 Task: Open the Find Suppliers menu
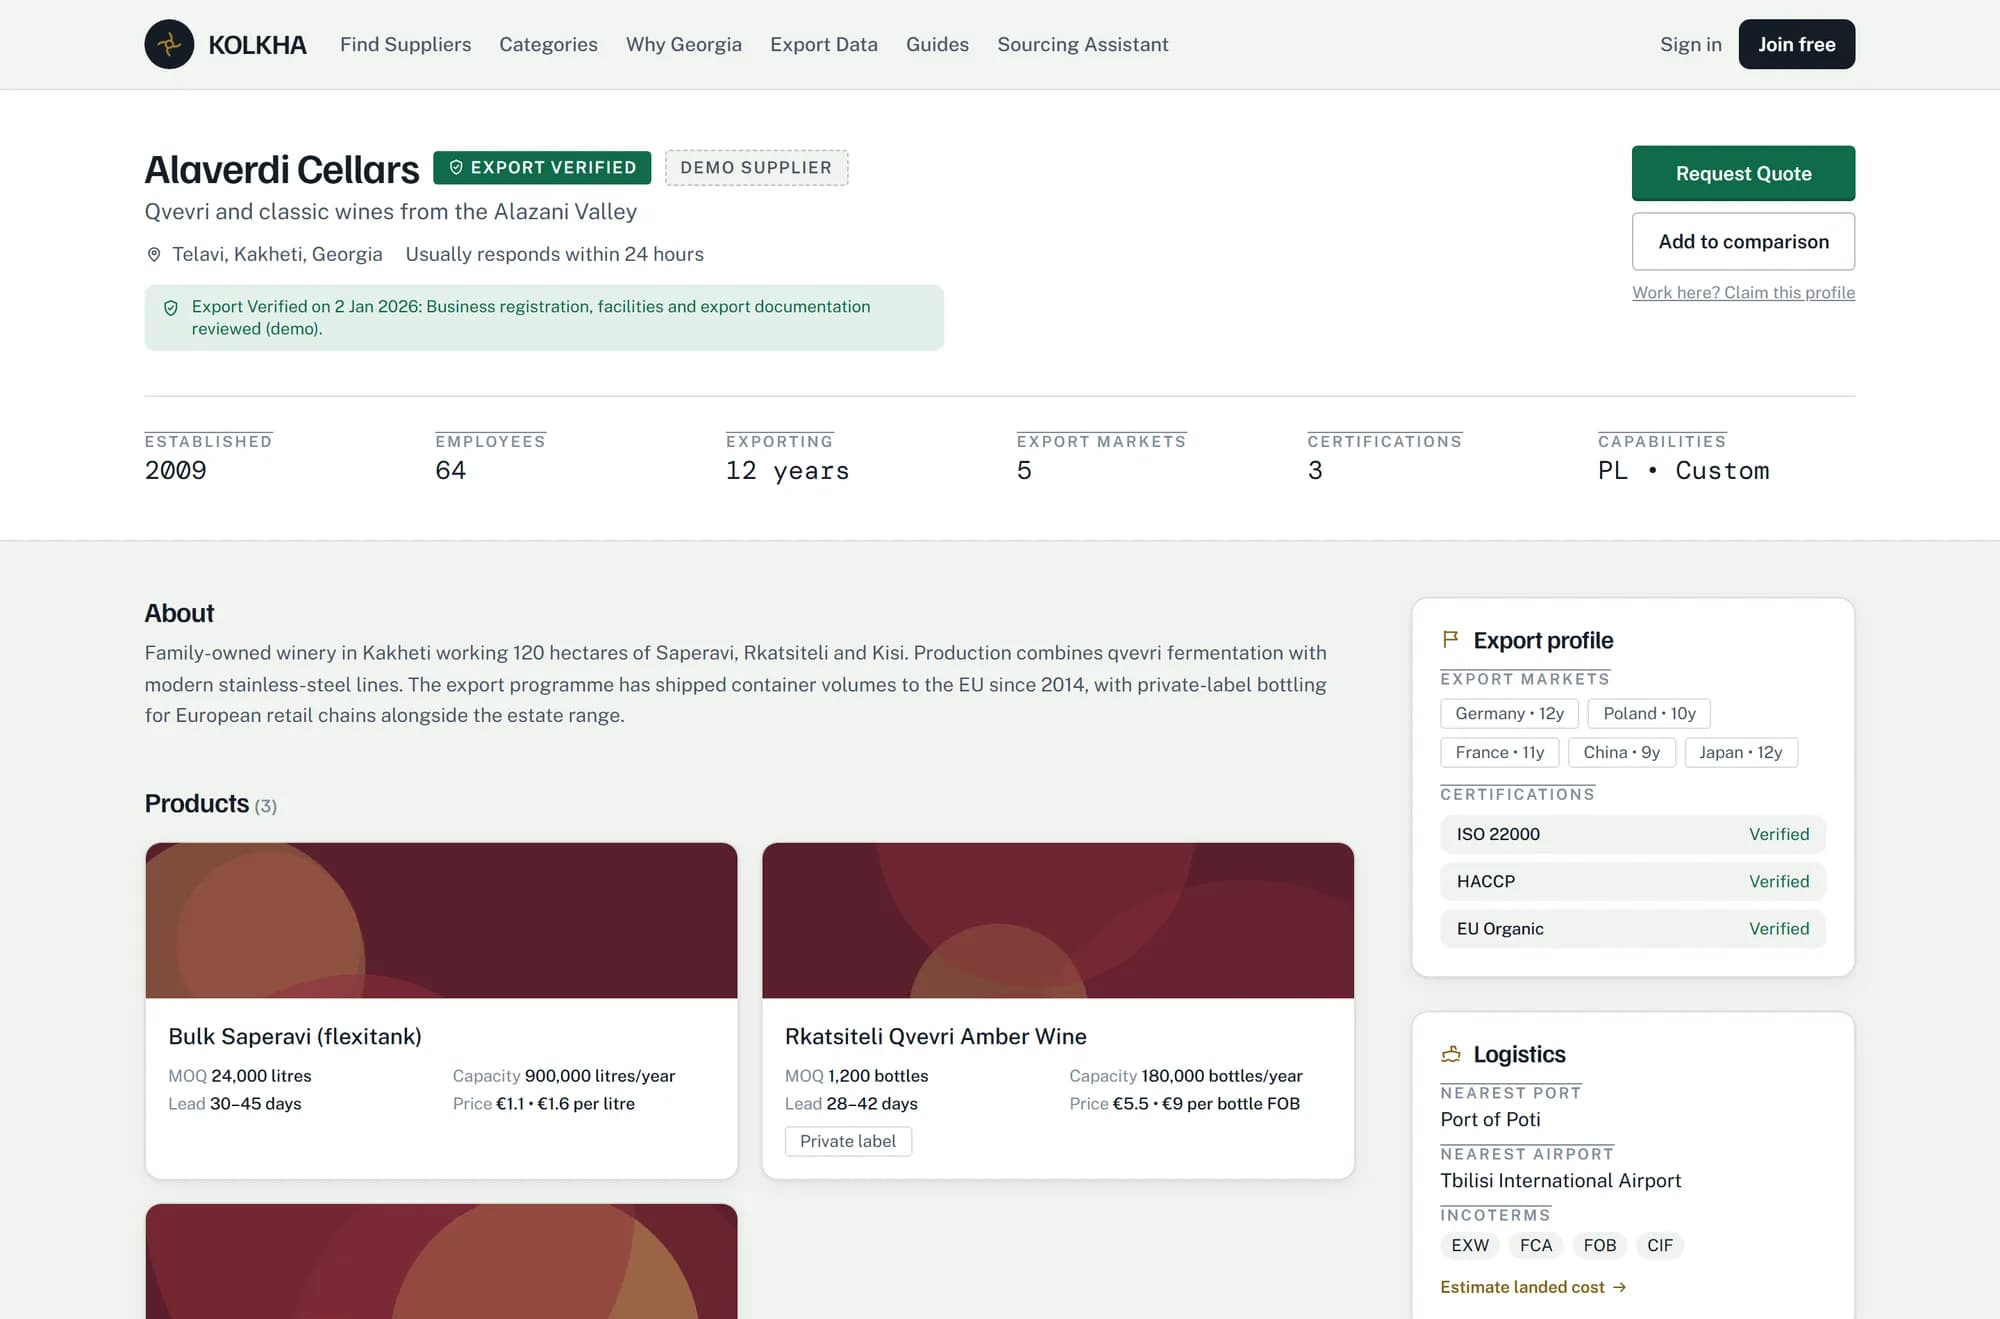pyautogui.click(x=405, y=44)
